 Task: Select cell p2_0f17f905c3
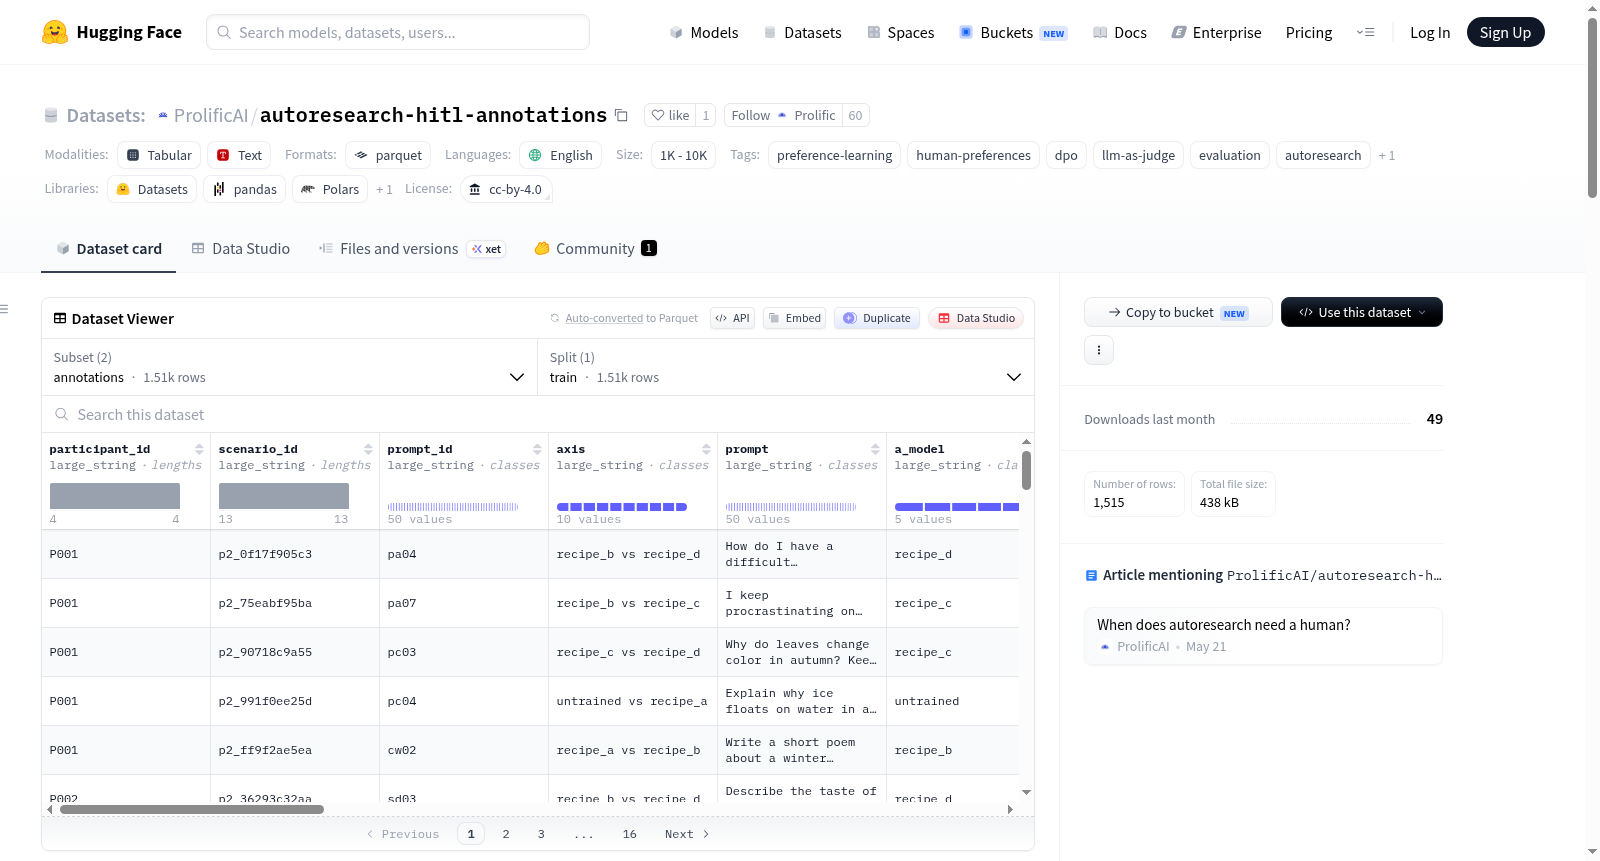click(x=295, y=554)
